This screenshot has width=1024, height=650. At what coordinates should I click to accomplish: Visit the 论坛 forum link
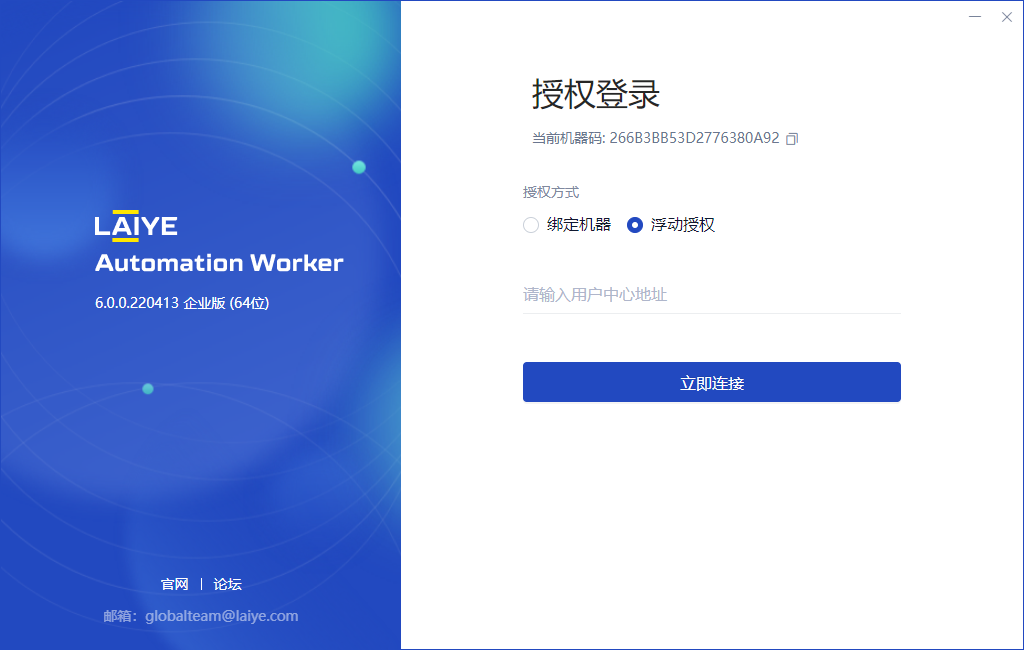click(x=228, y=584)
